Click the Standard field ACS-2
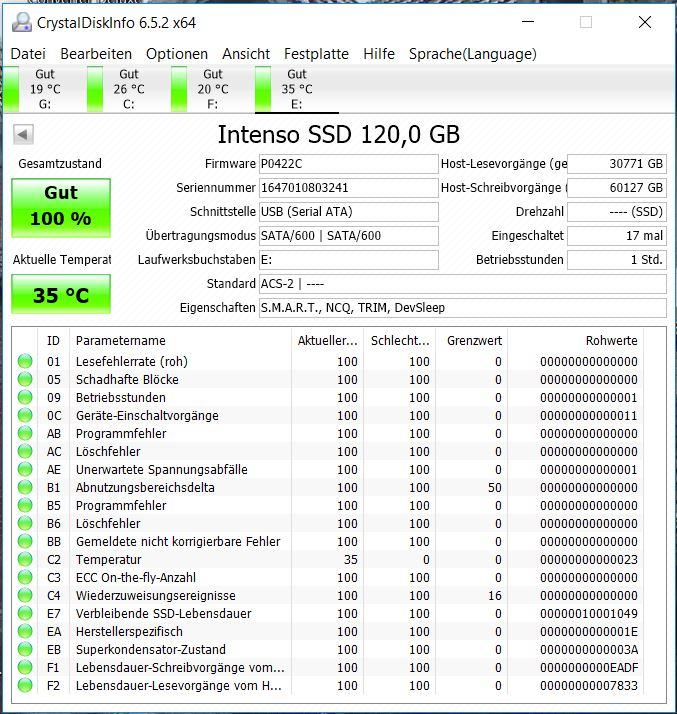677x714 pixels. [x=463, y=284]
